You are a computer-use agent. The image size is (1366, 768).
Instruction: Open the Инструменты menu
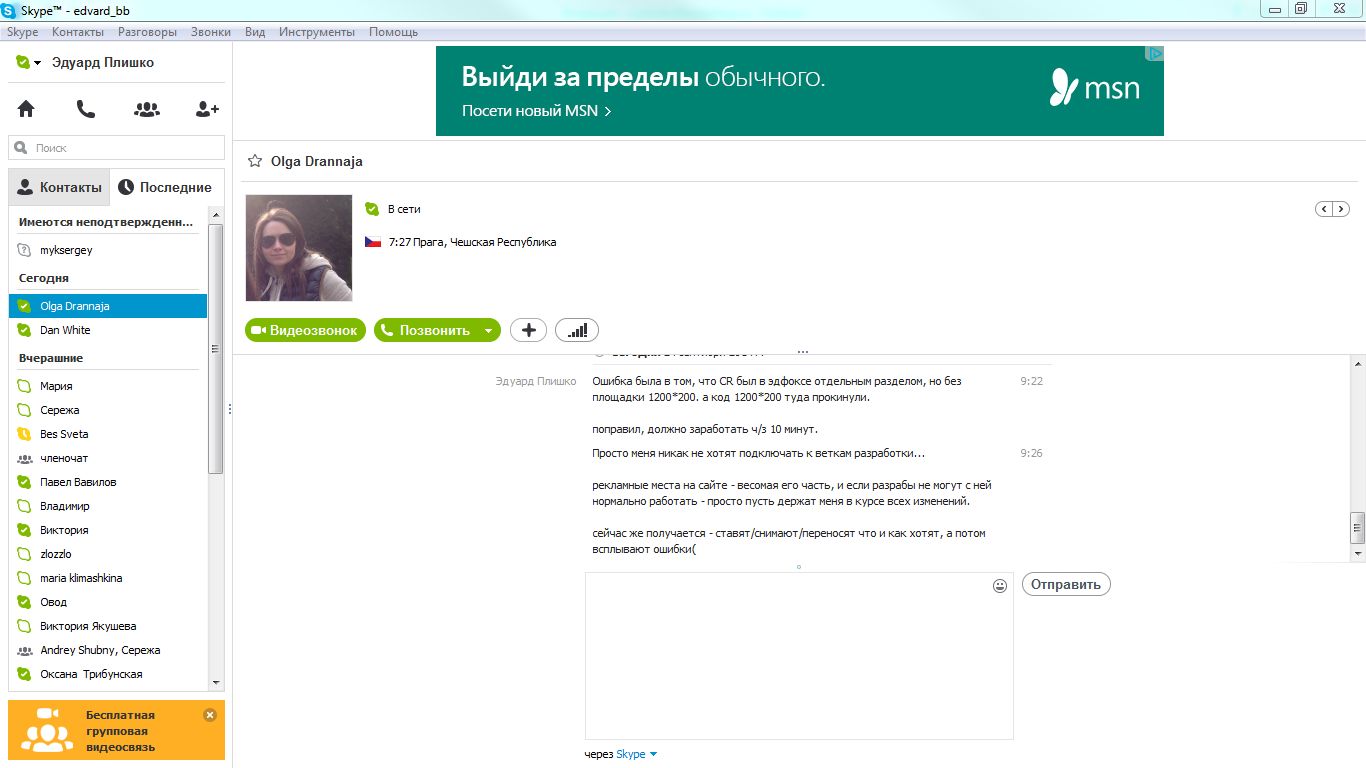317,32
